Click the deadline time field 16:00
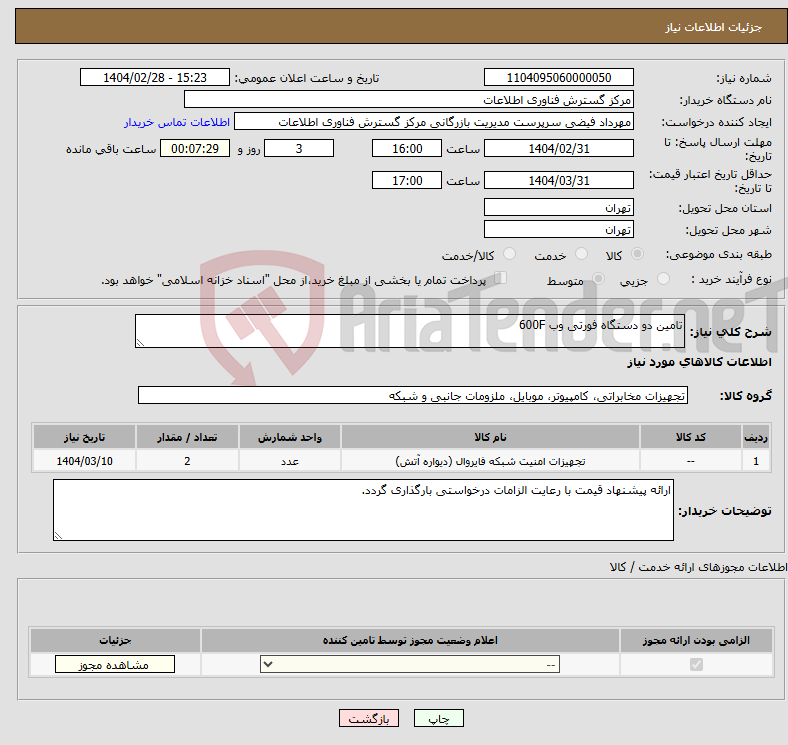 [x=407, y=148]
